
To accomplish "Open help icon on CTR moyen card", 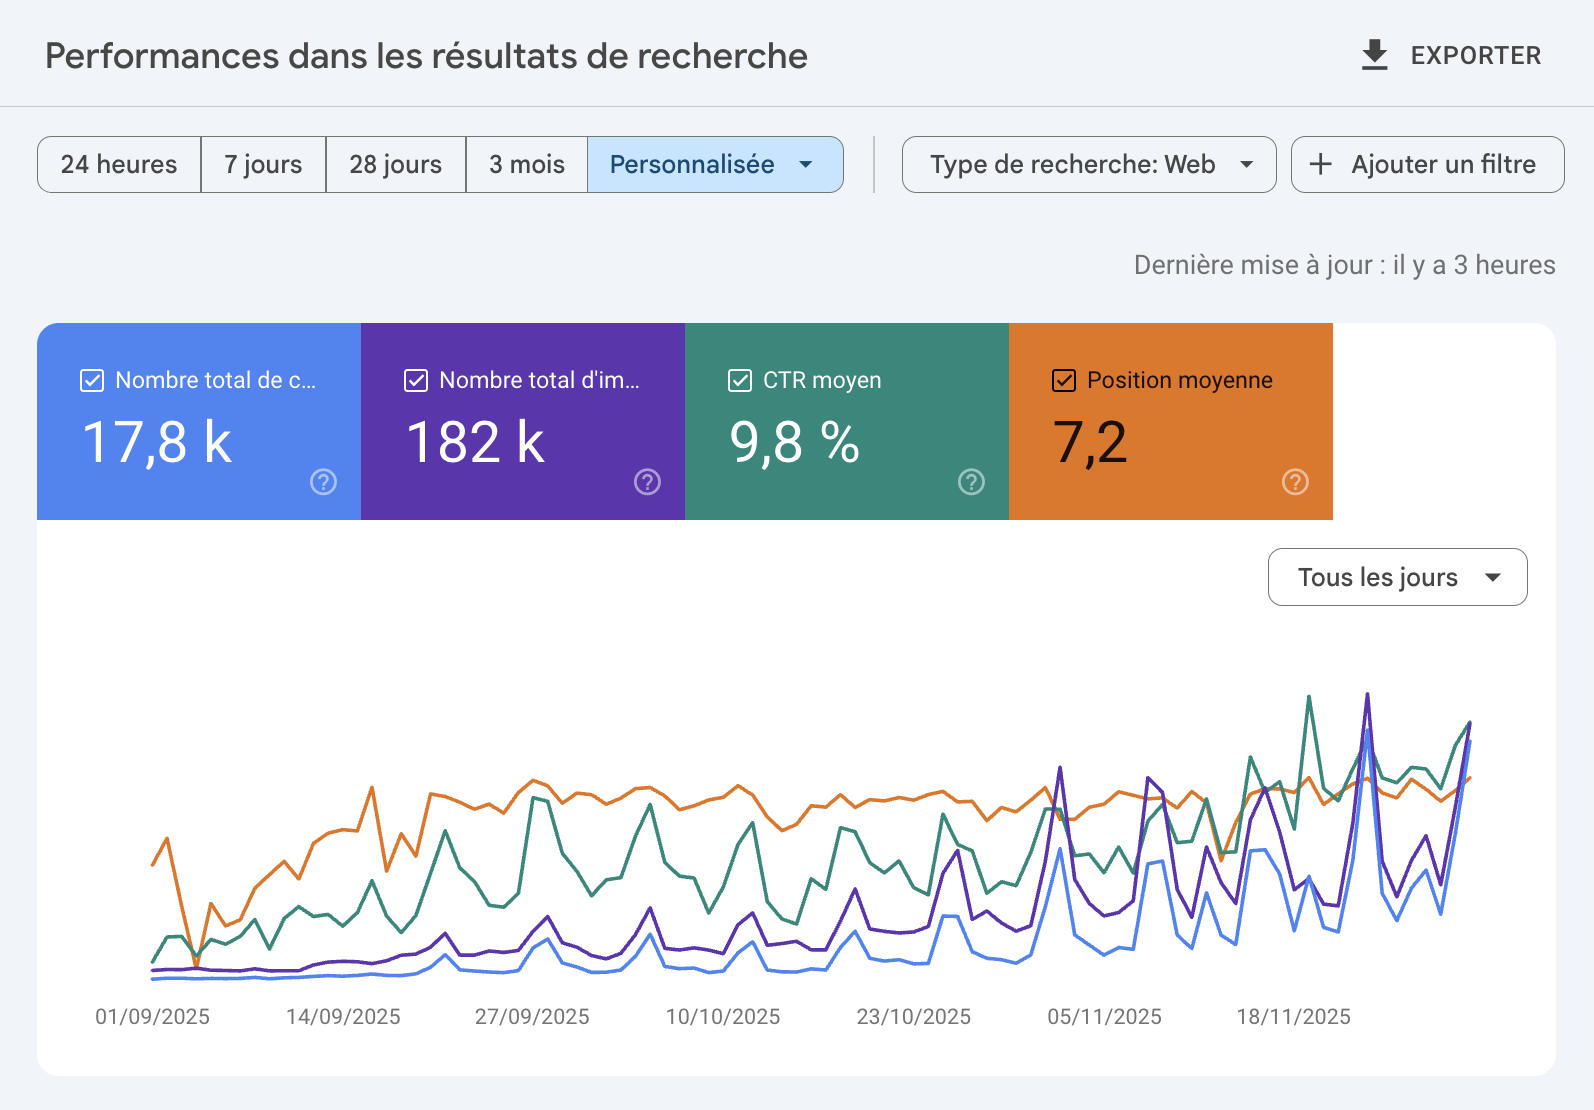I will [x=971, y=482].
